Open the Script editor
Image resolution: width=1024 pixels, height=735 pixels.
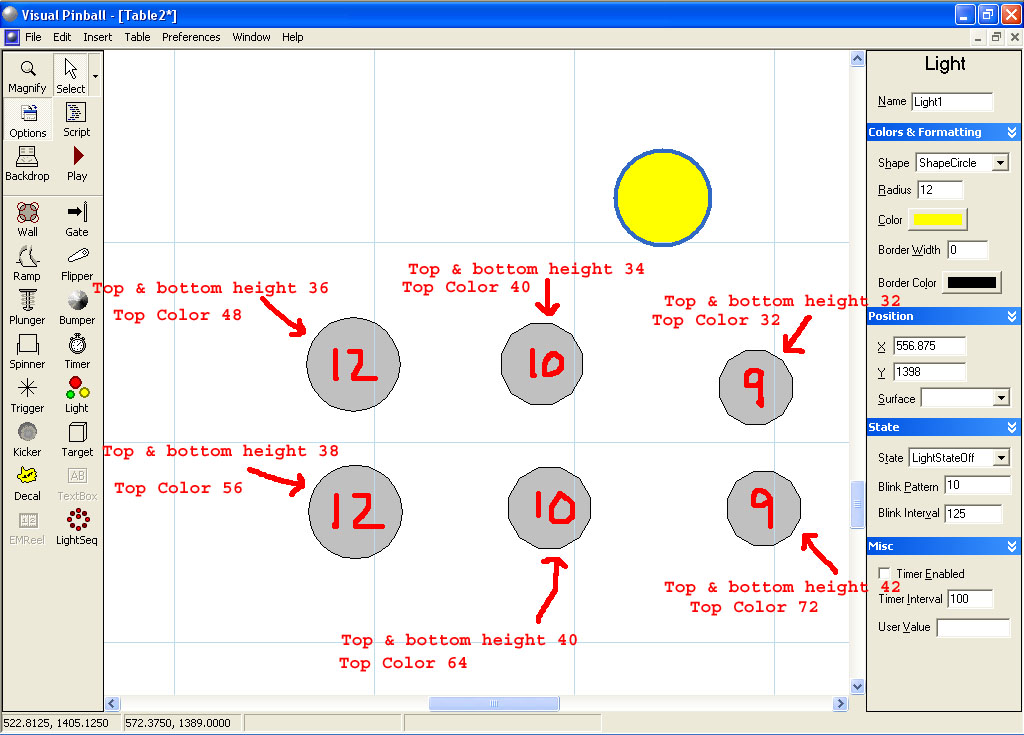coord(77,119)
